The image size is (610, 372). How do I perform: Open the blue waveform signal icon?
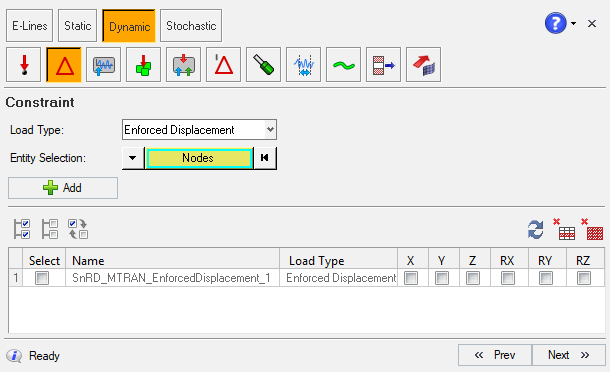(x=303, y=65)
